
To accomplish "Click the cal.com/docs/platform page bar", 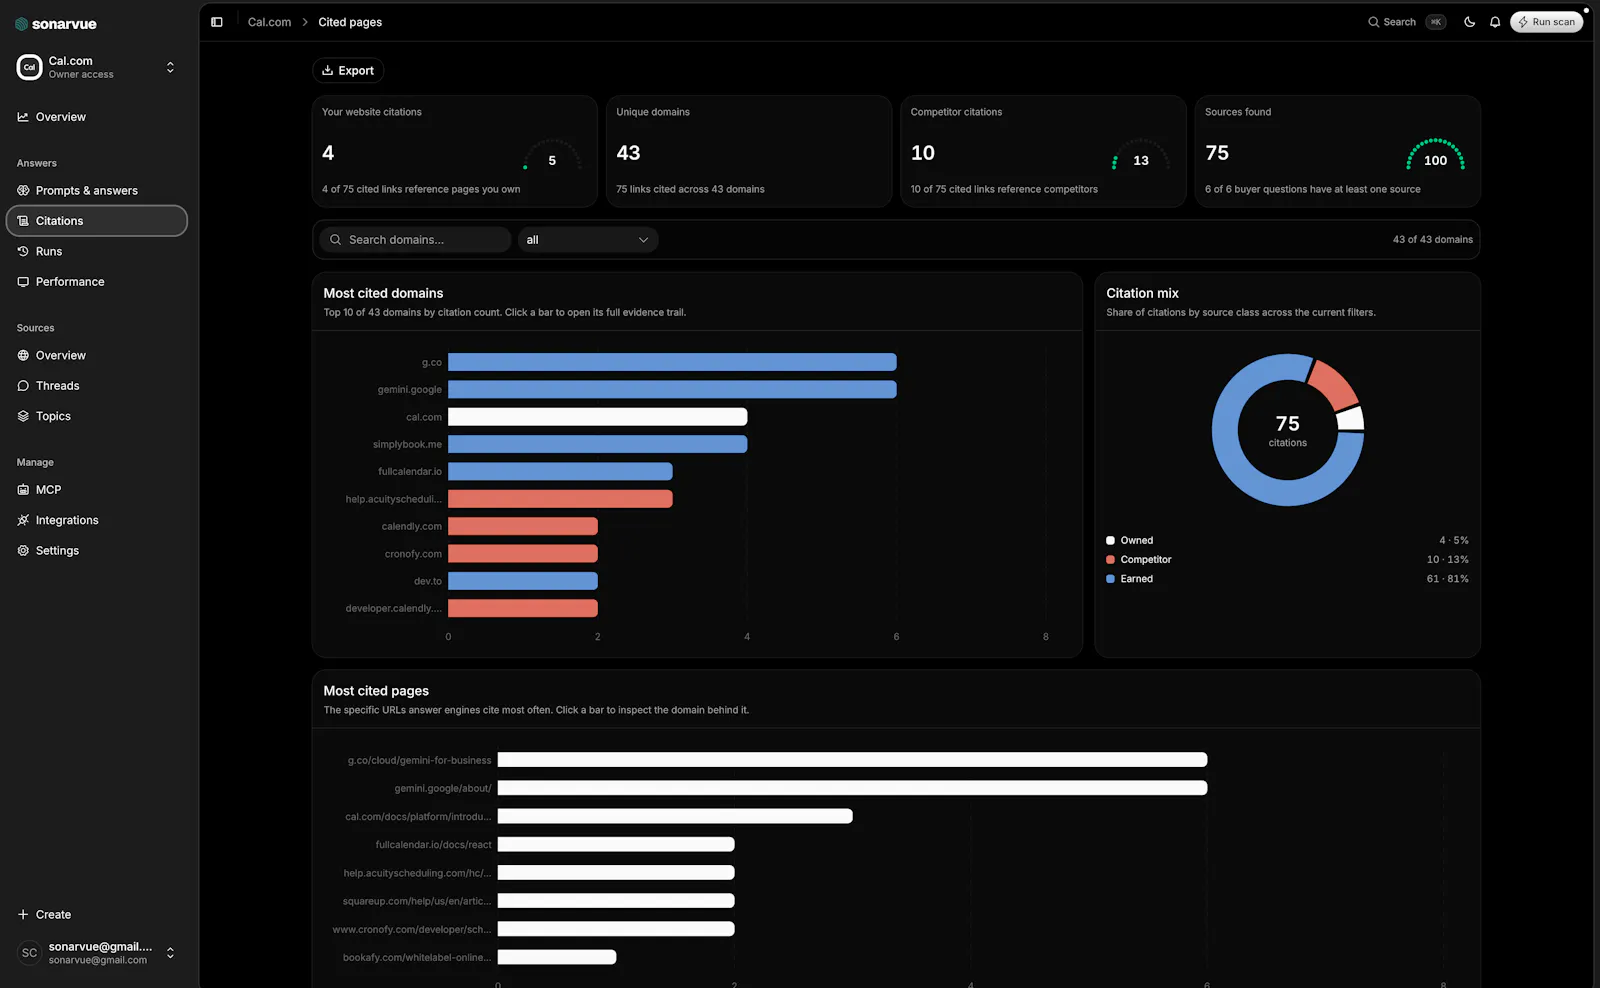I will [675, 816].
